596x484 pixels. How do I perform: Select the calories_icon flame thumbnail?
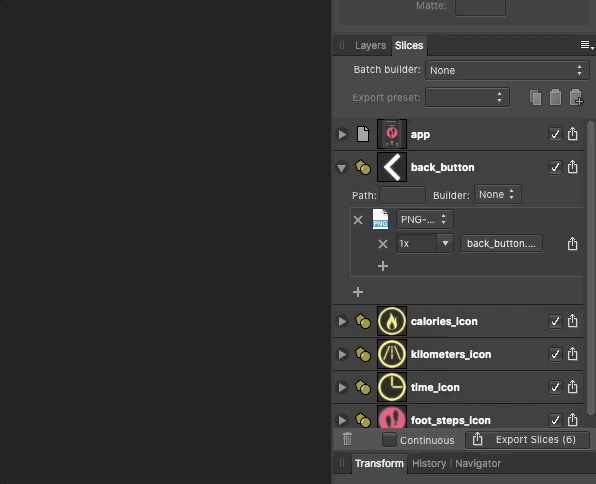pyautogui.click(x=392, y=321)
